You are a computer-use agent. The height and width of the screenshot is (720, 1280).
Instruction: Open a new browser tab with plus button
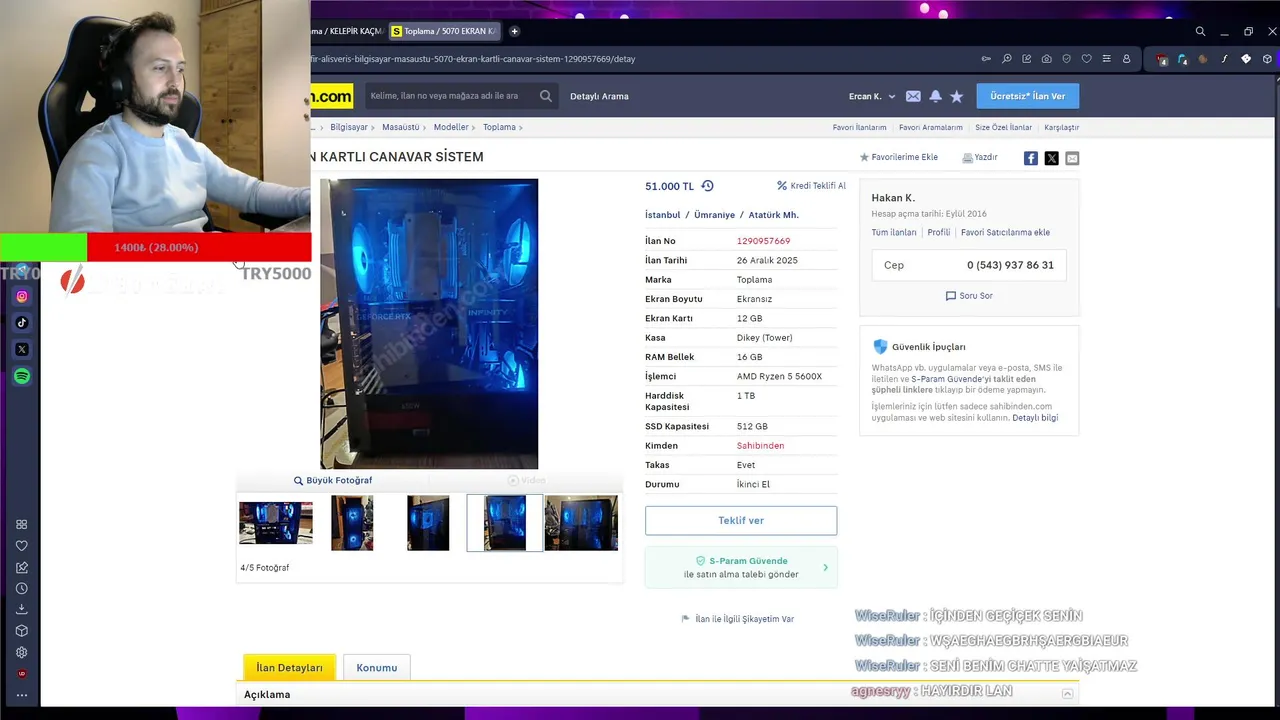click(514, 31)
